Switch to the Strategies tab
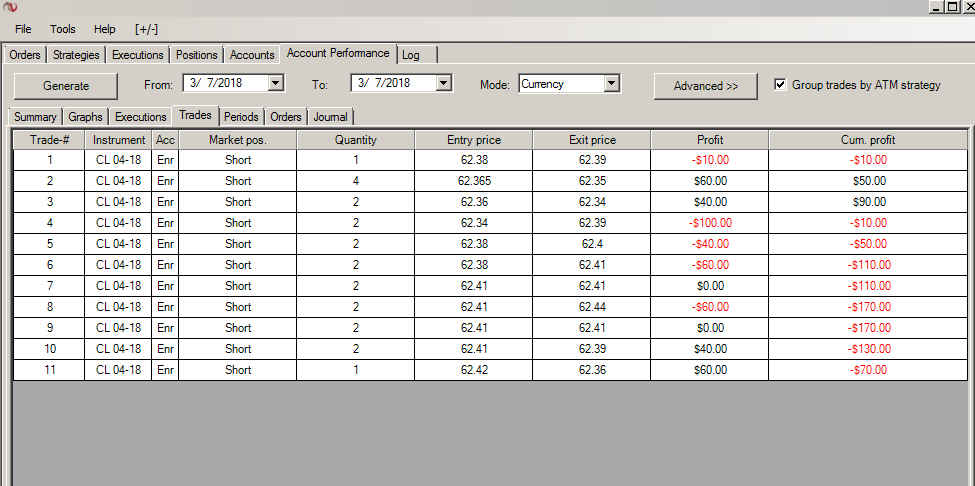Screen dimensions: 975x486 pos(76,55)
